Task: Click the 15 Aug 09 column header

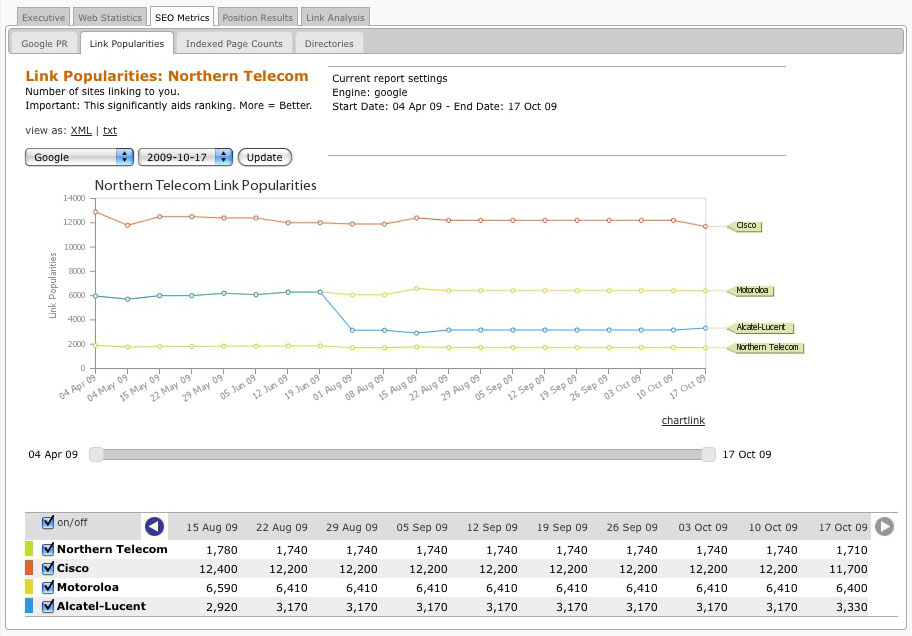Action: 212,527
